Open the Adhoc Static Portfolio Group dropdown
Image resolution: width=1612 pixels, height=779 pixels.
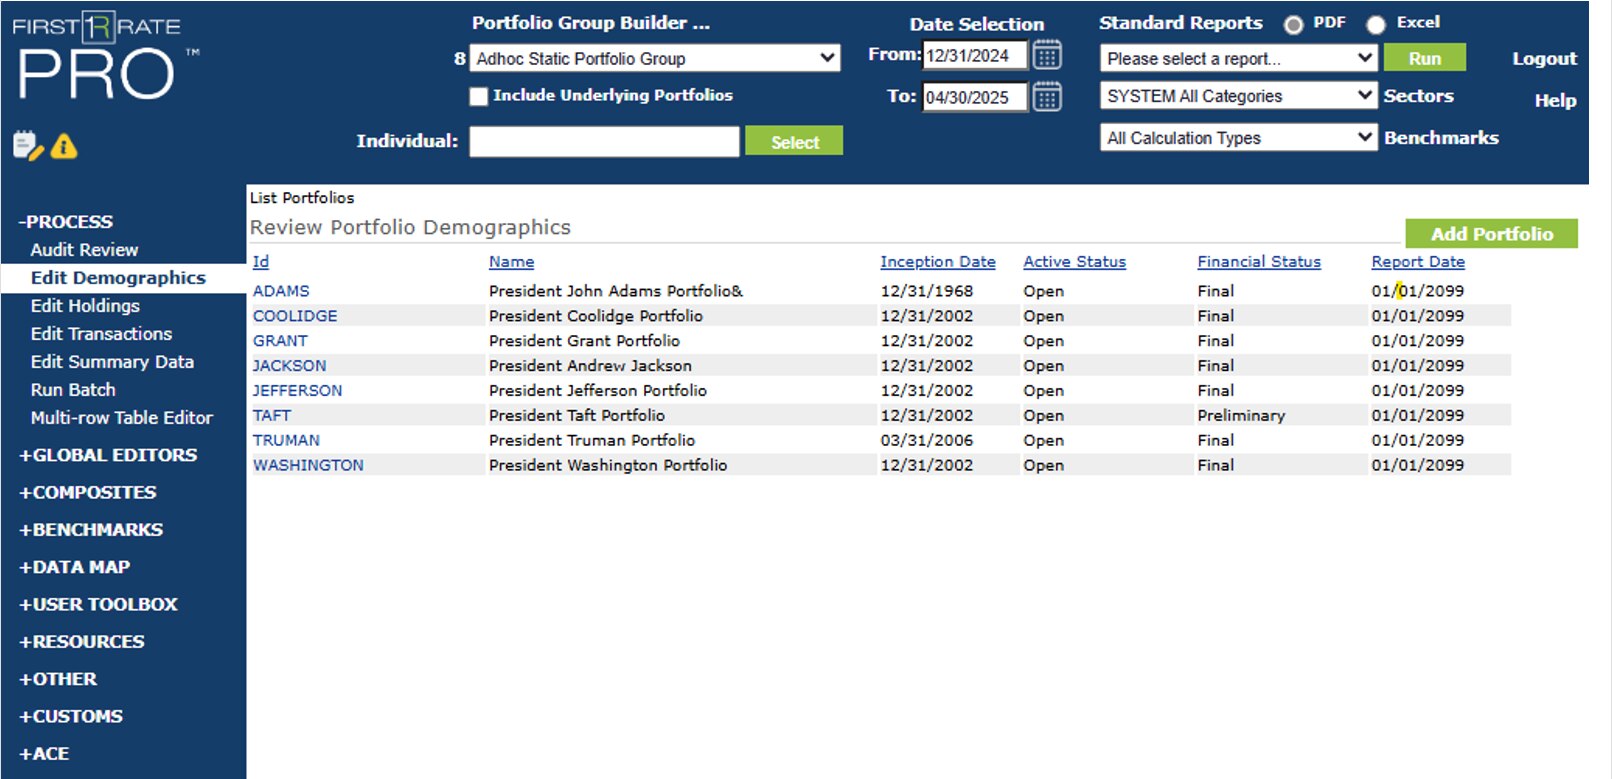click(655, 58)
